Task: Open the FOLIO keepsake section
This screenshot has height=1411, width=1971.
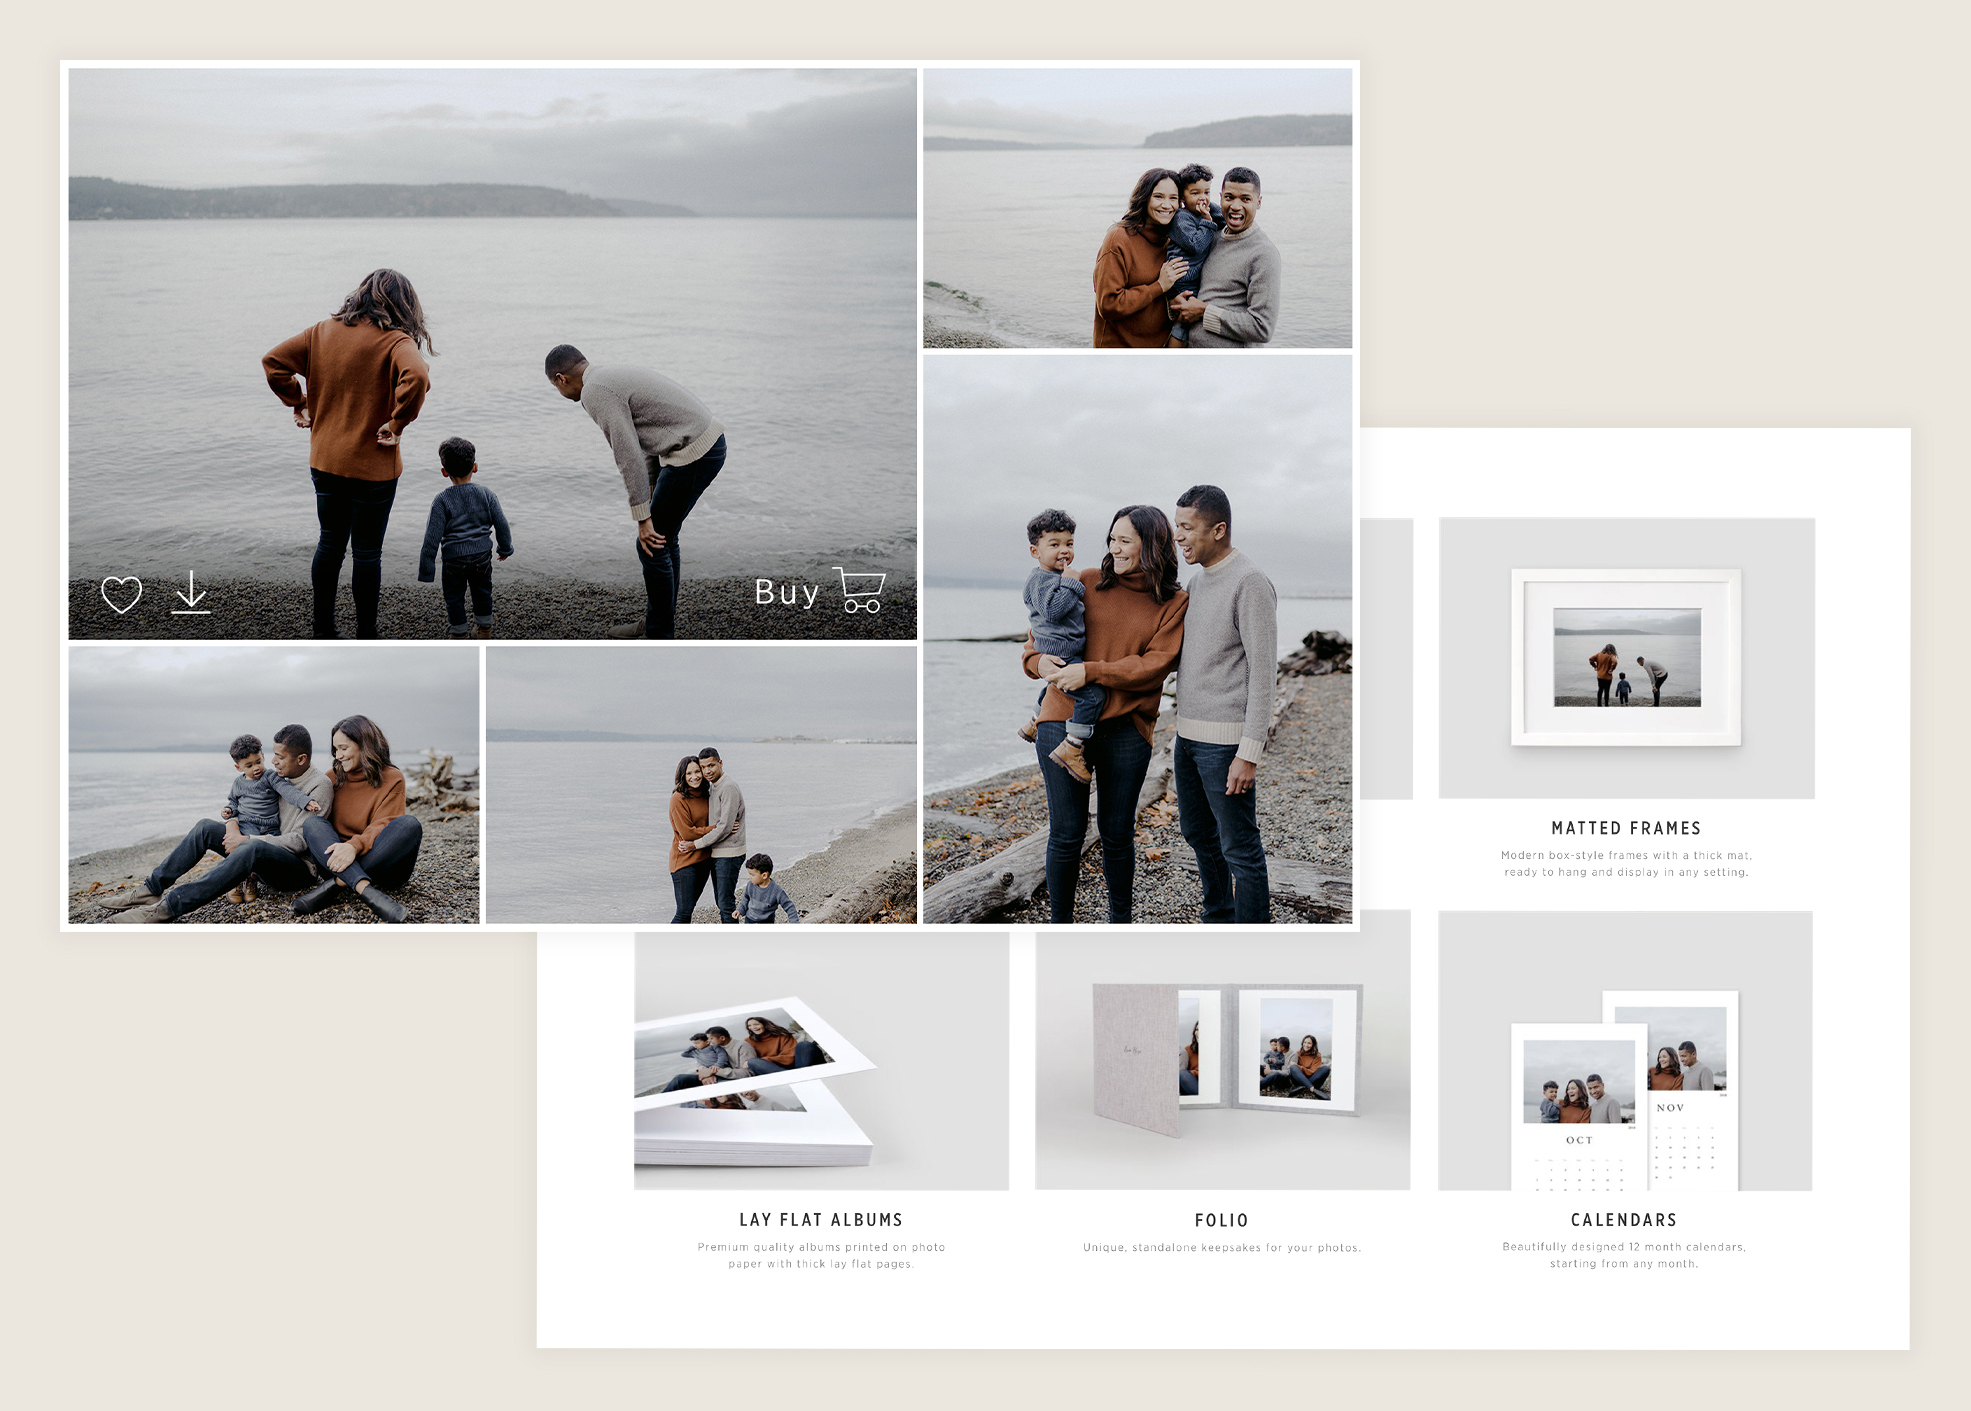Action: 1220,1220
